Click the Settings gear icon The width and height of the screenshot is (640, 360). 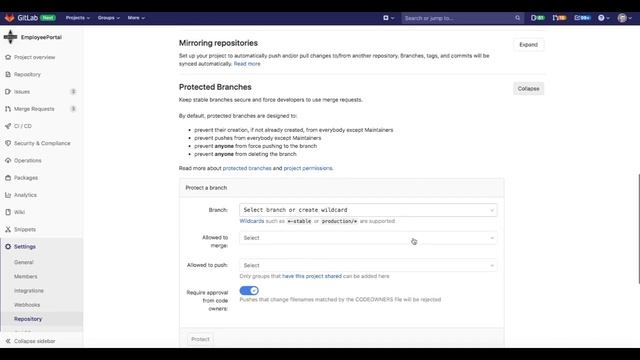coord(8,247)
